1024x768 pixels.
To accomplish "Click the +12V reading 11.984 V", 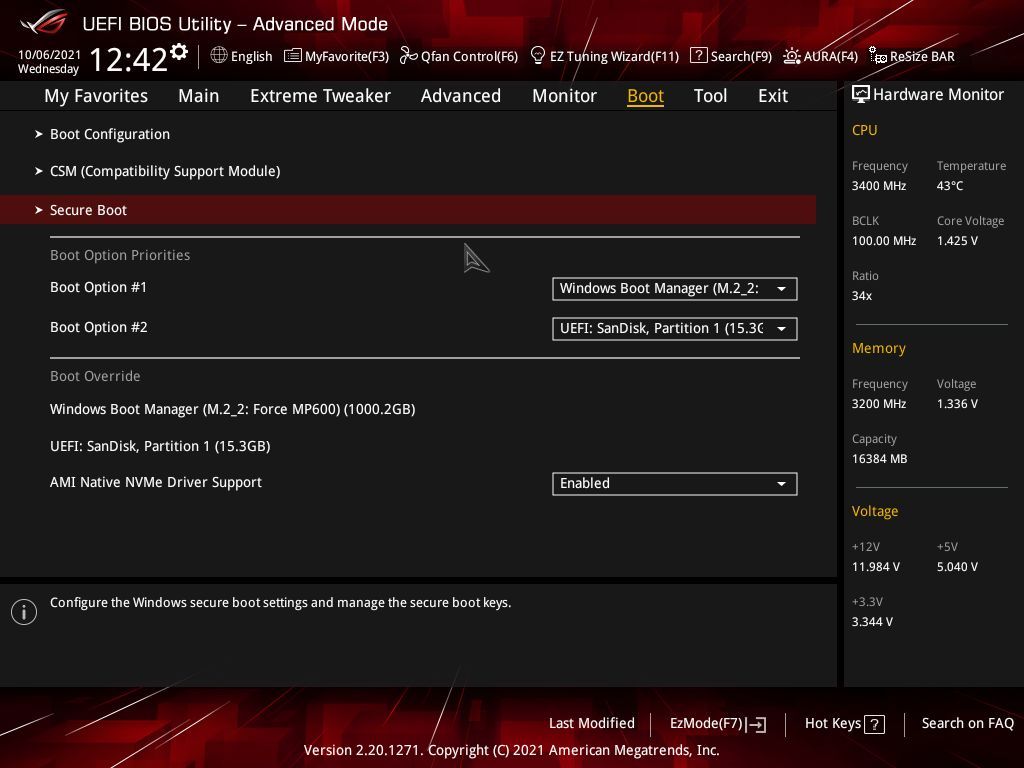I will [876, 567].
